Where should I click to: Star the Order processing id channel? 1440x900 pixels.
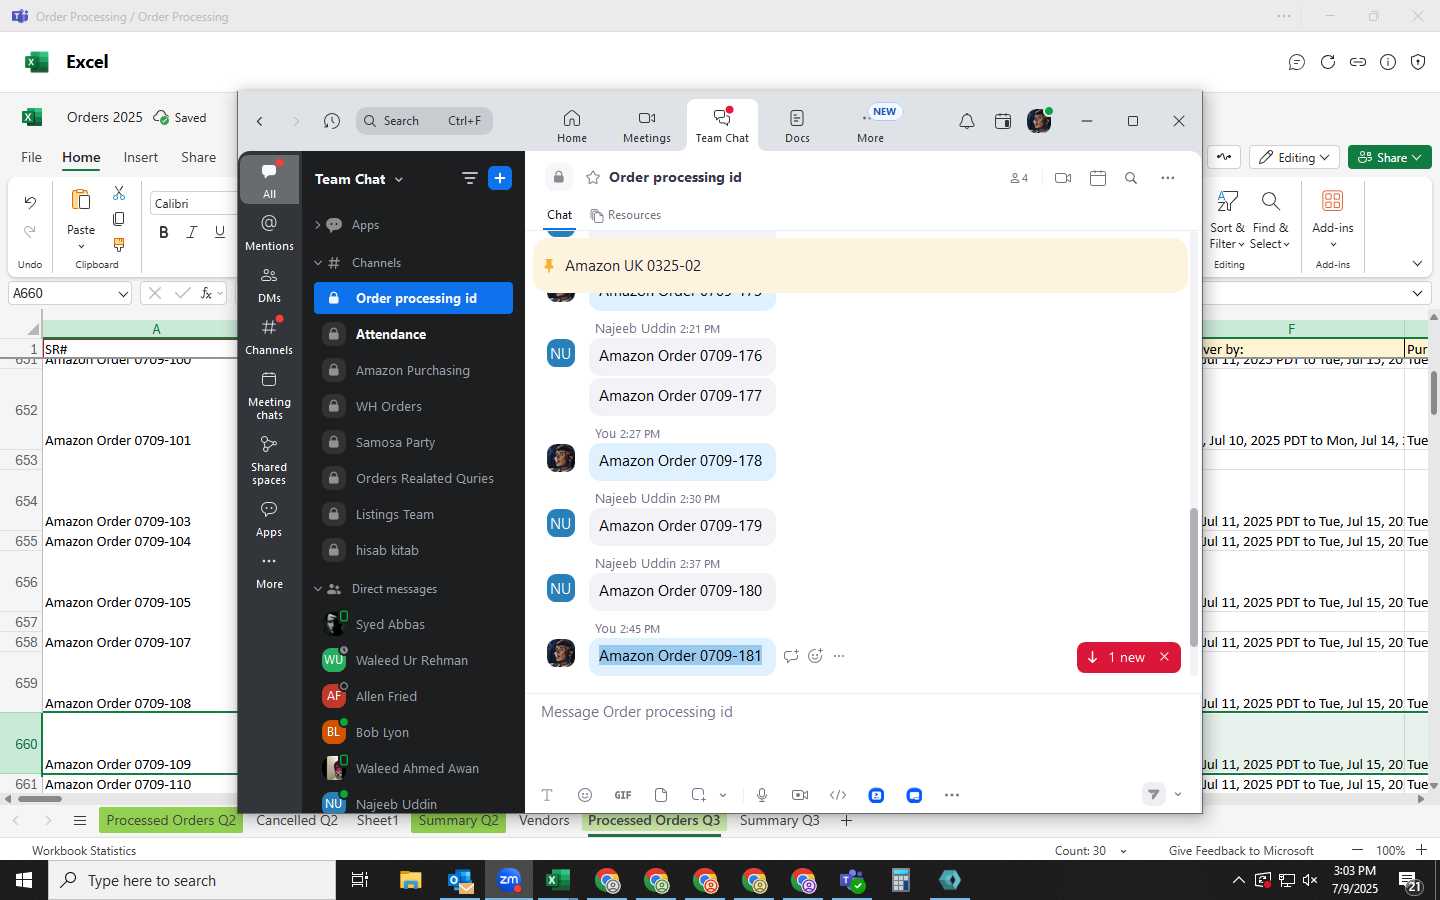(593, 177)
